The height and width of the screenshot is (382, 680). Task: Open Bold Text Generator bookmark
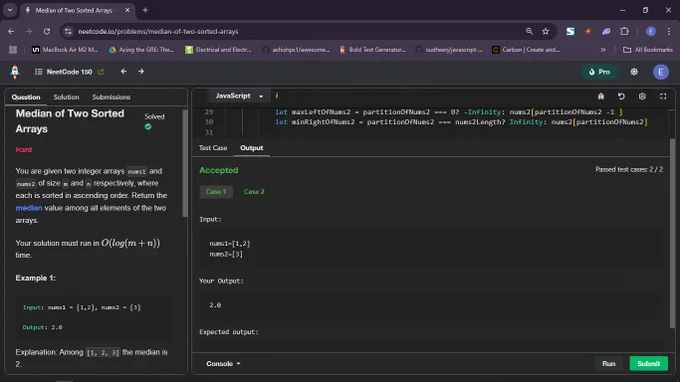pyautogui.click(x=373, y=50)
